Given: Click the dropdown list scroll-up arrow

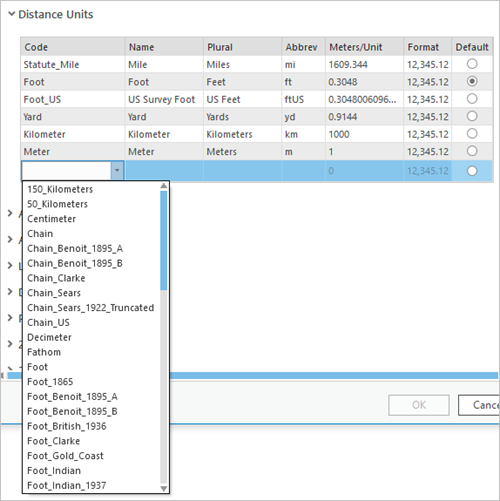Looking at the screenshot, I should pyautogui.click(x=164, y=186).
